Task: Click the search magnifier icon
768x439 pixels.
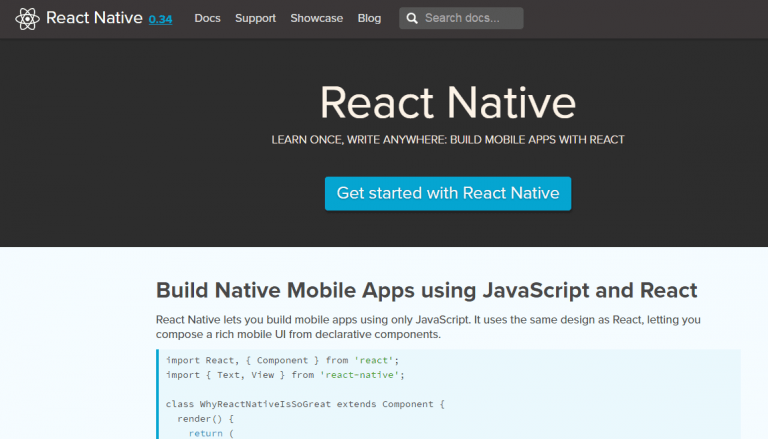Action: click(x=412, y=19)
